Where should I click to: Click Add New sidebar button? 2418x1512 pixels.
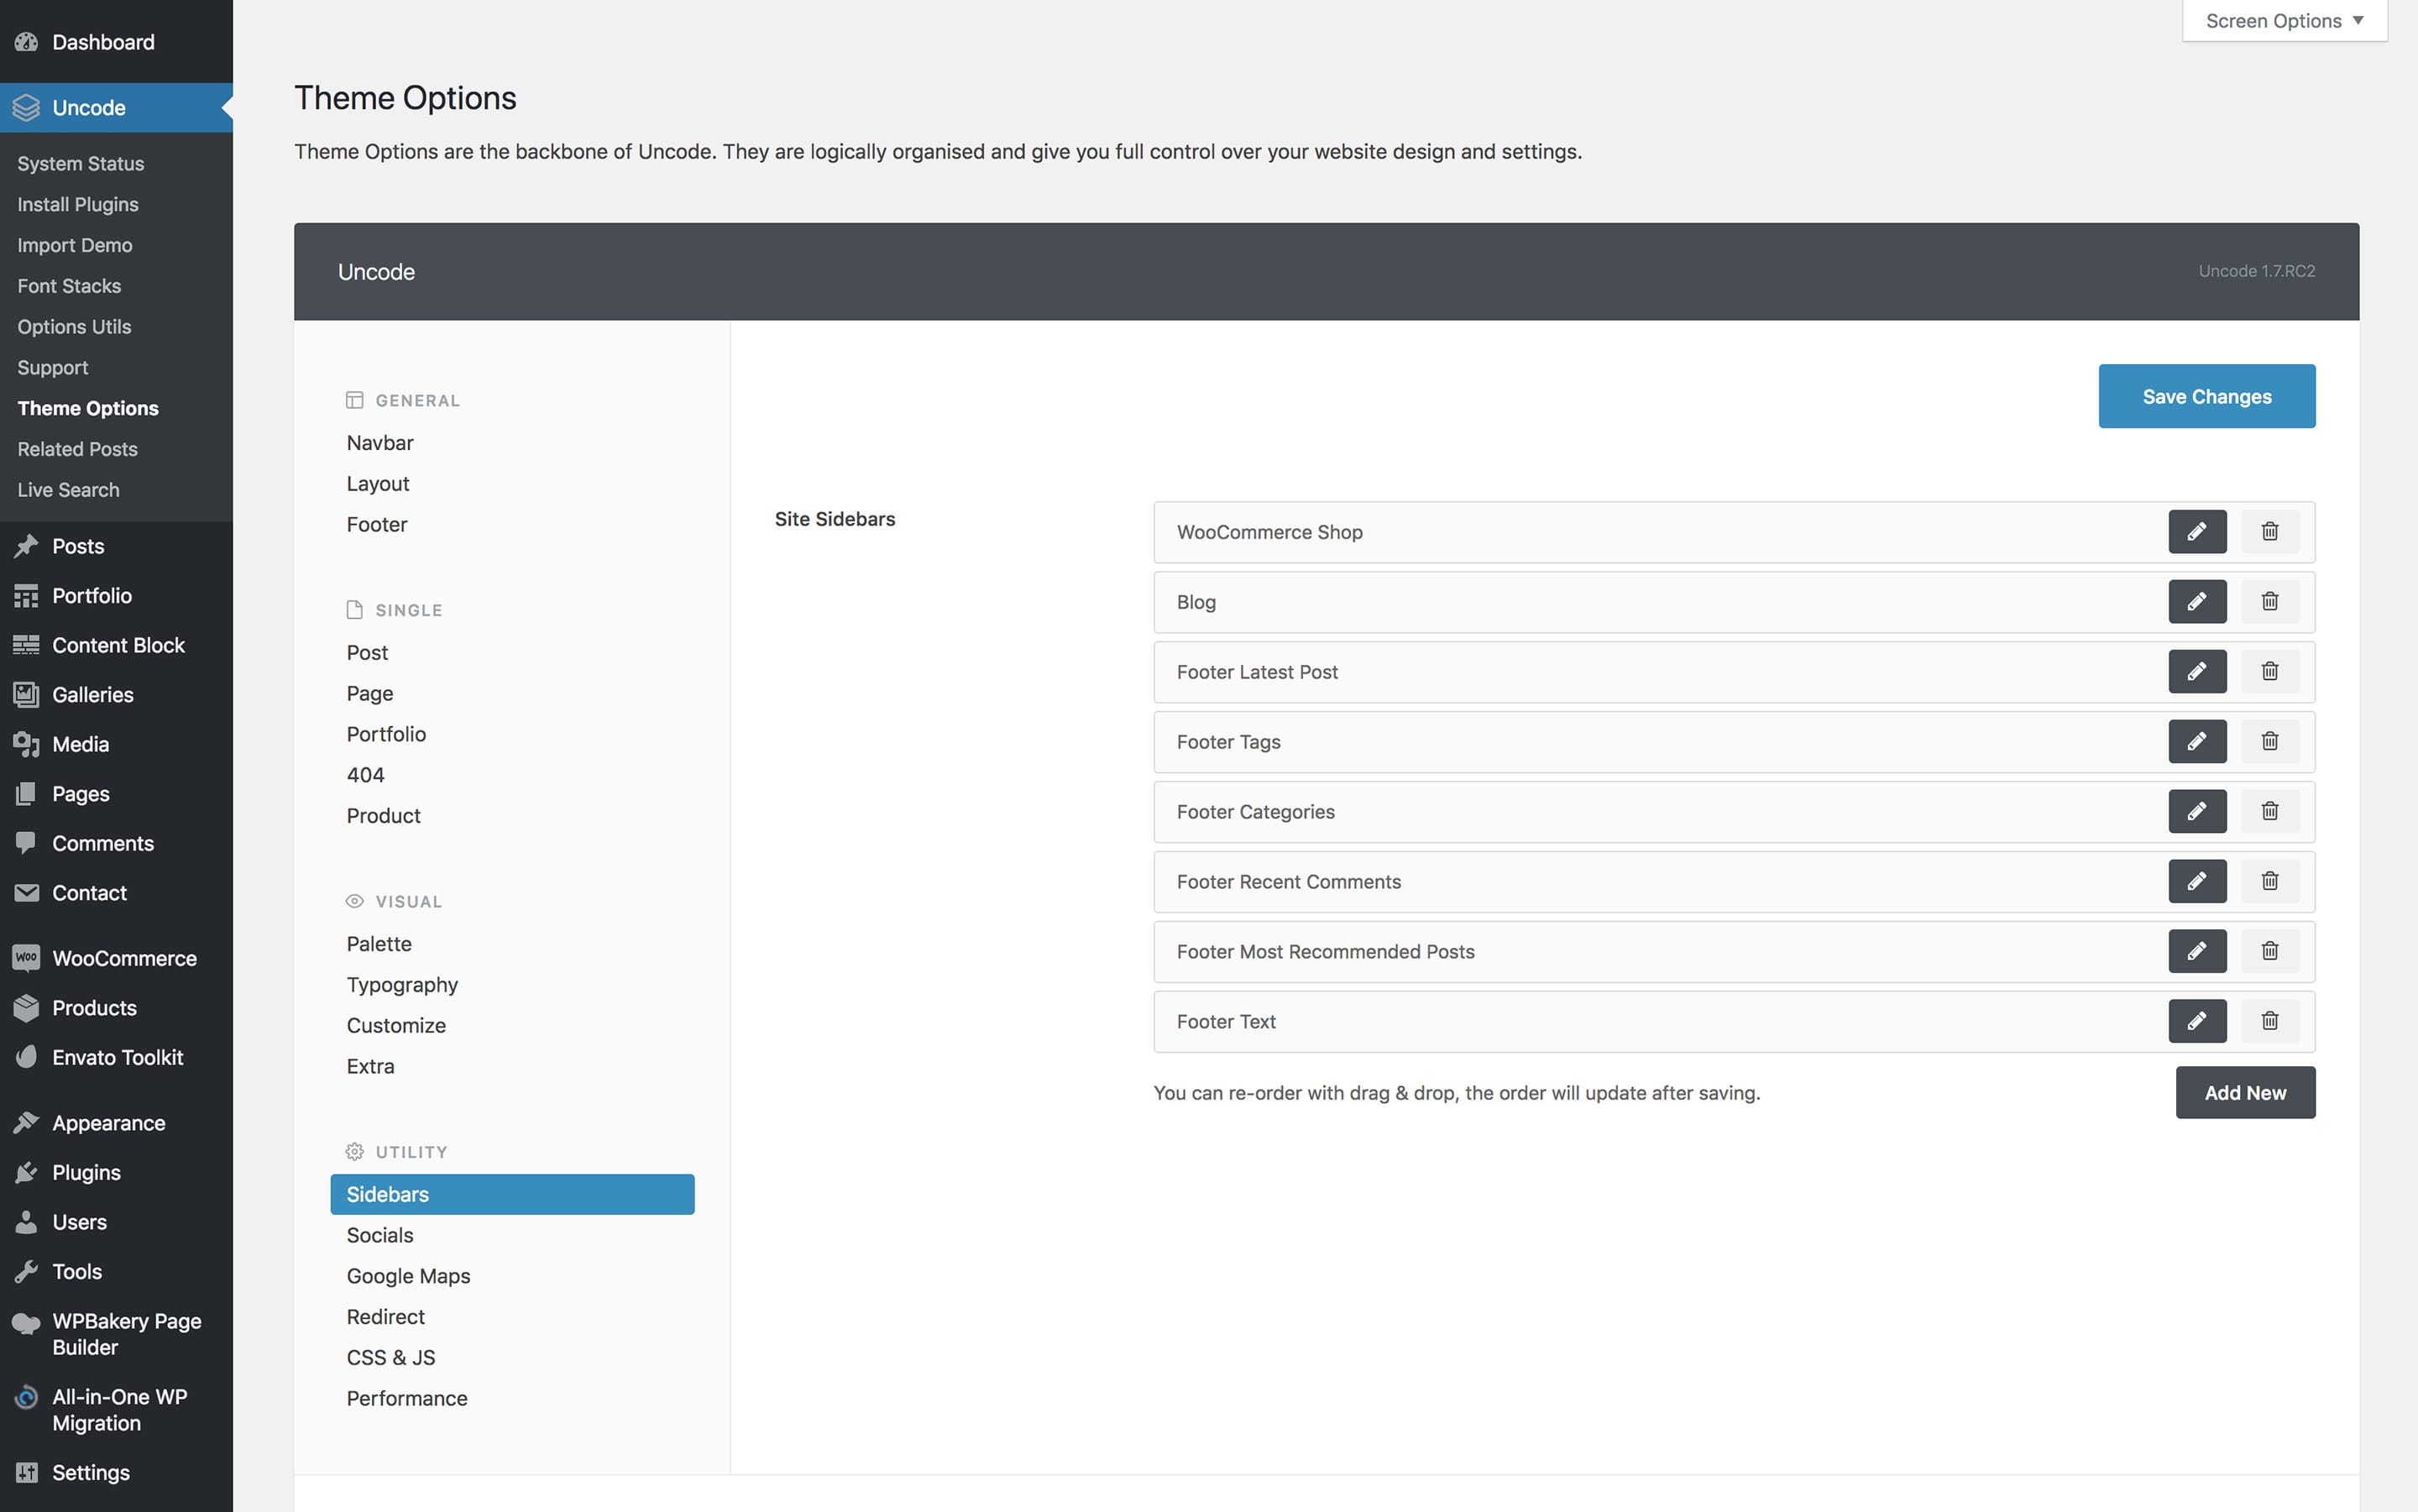(x=2246, y=1092)
